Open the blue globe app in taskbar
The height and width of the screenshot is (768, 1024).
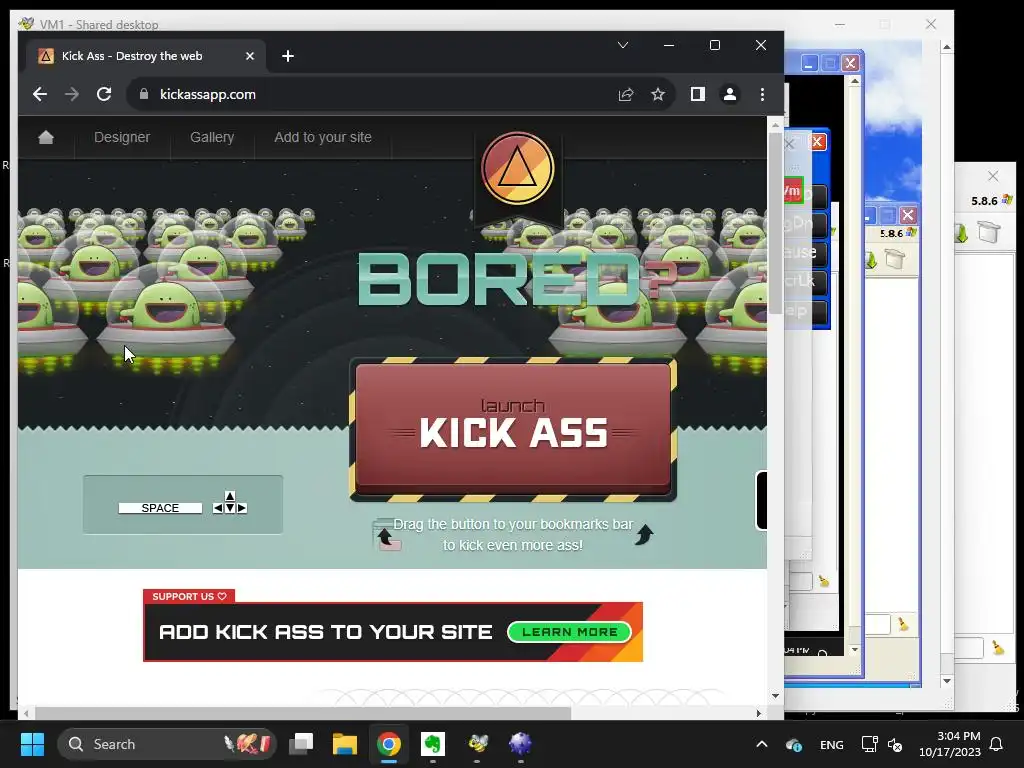(x=520, y=744)
